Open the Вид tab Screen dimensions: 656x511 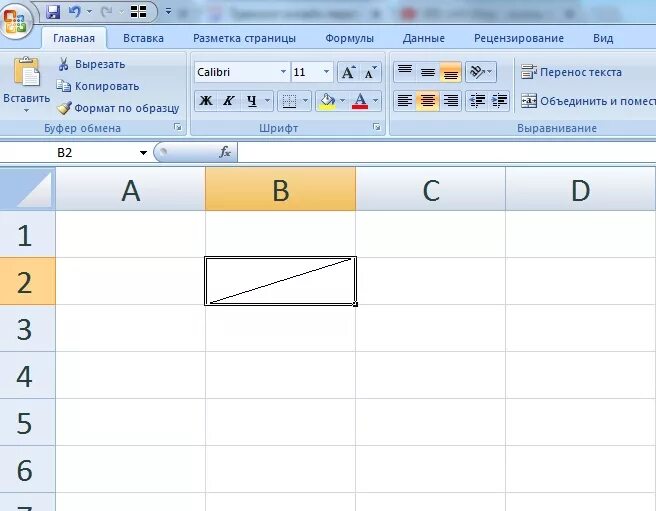(x=603, y=39)
